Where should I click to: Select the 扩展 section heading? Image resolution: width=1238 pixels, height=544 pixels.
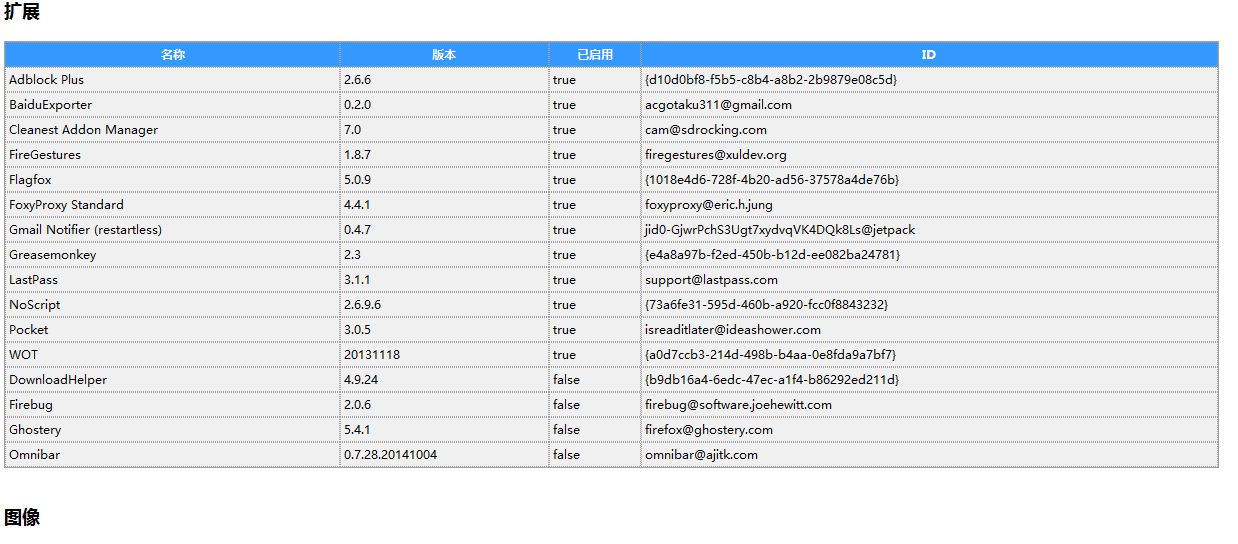[22, 12]
